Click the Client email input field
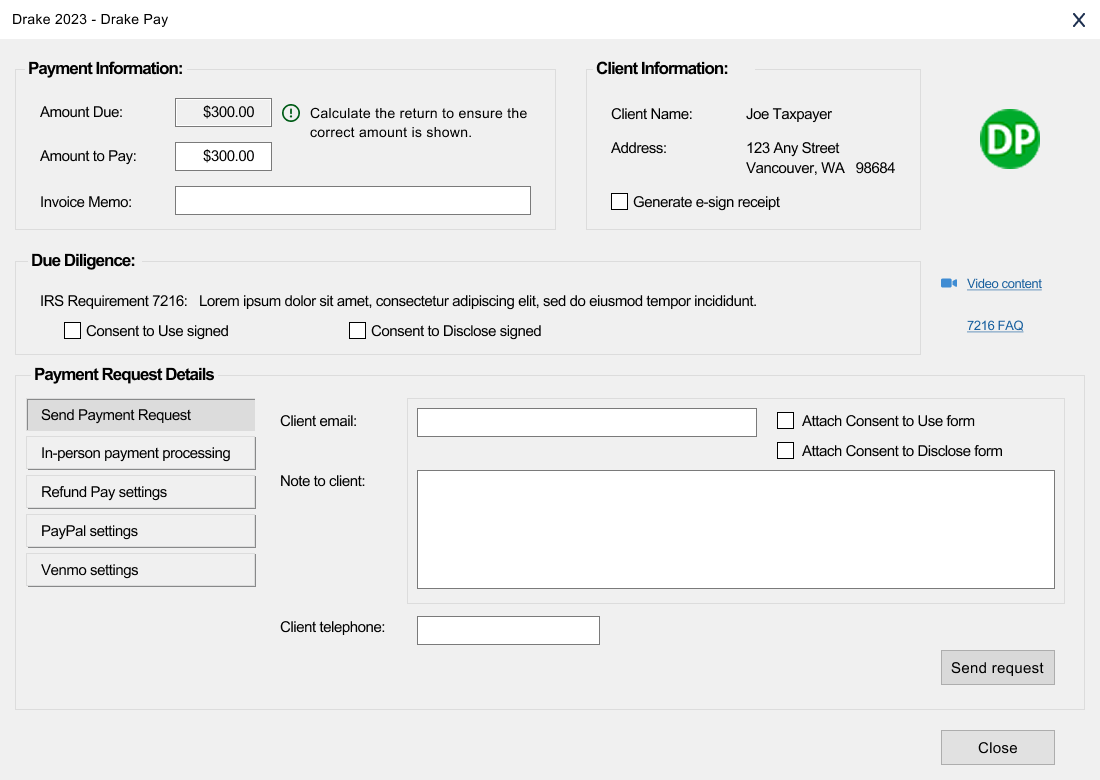The height and width of the screenshot is (780, 1100). pyautogui.click(x=586, y=422)
